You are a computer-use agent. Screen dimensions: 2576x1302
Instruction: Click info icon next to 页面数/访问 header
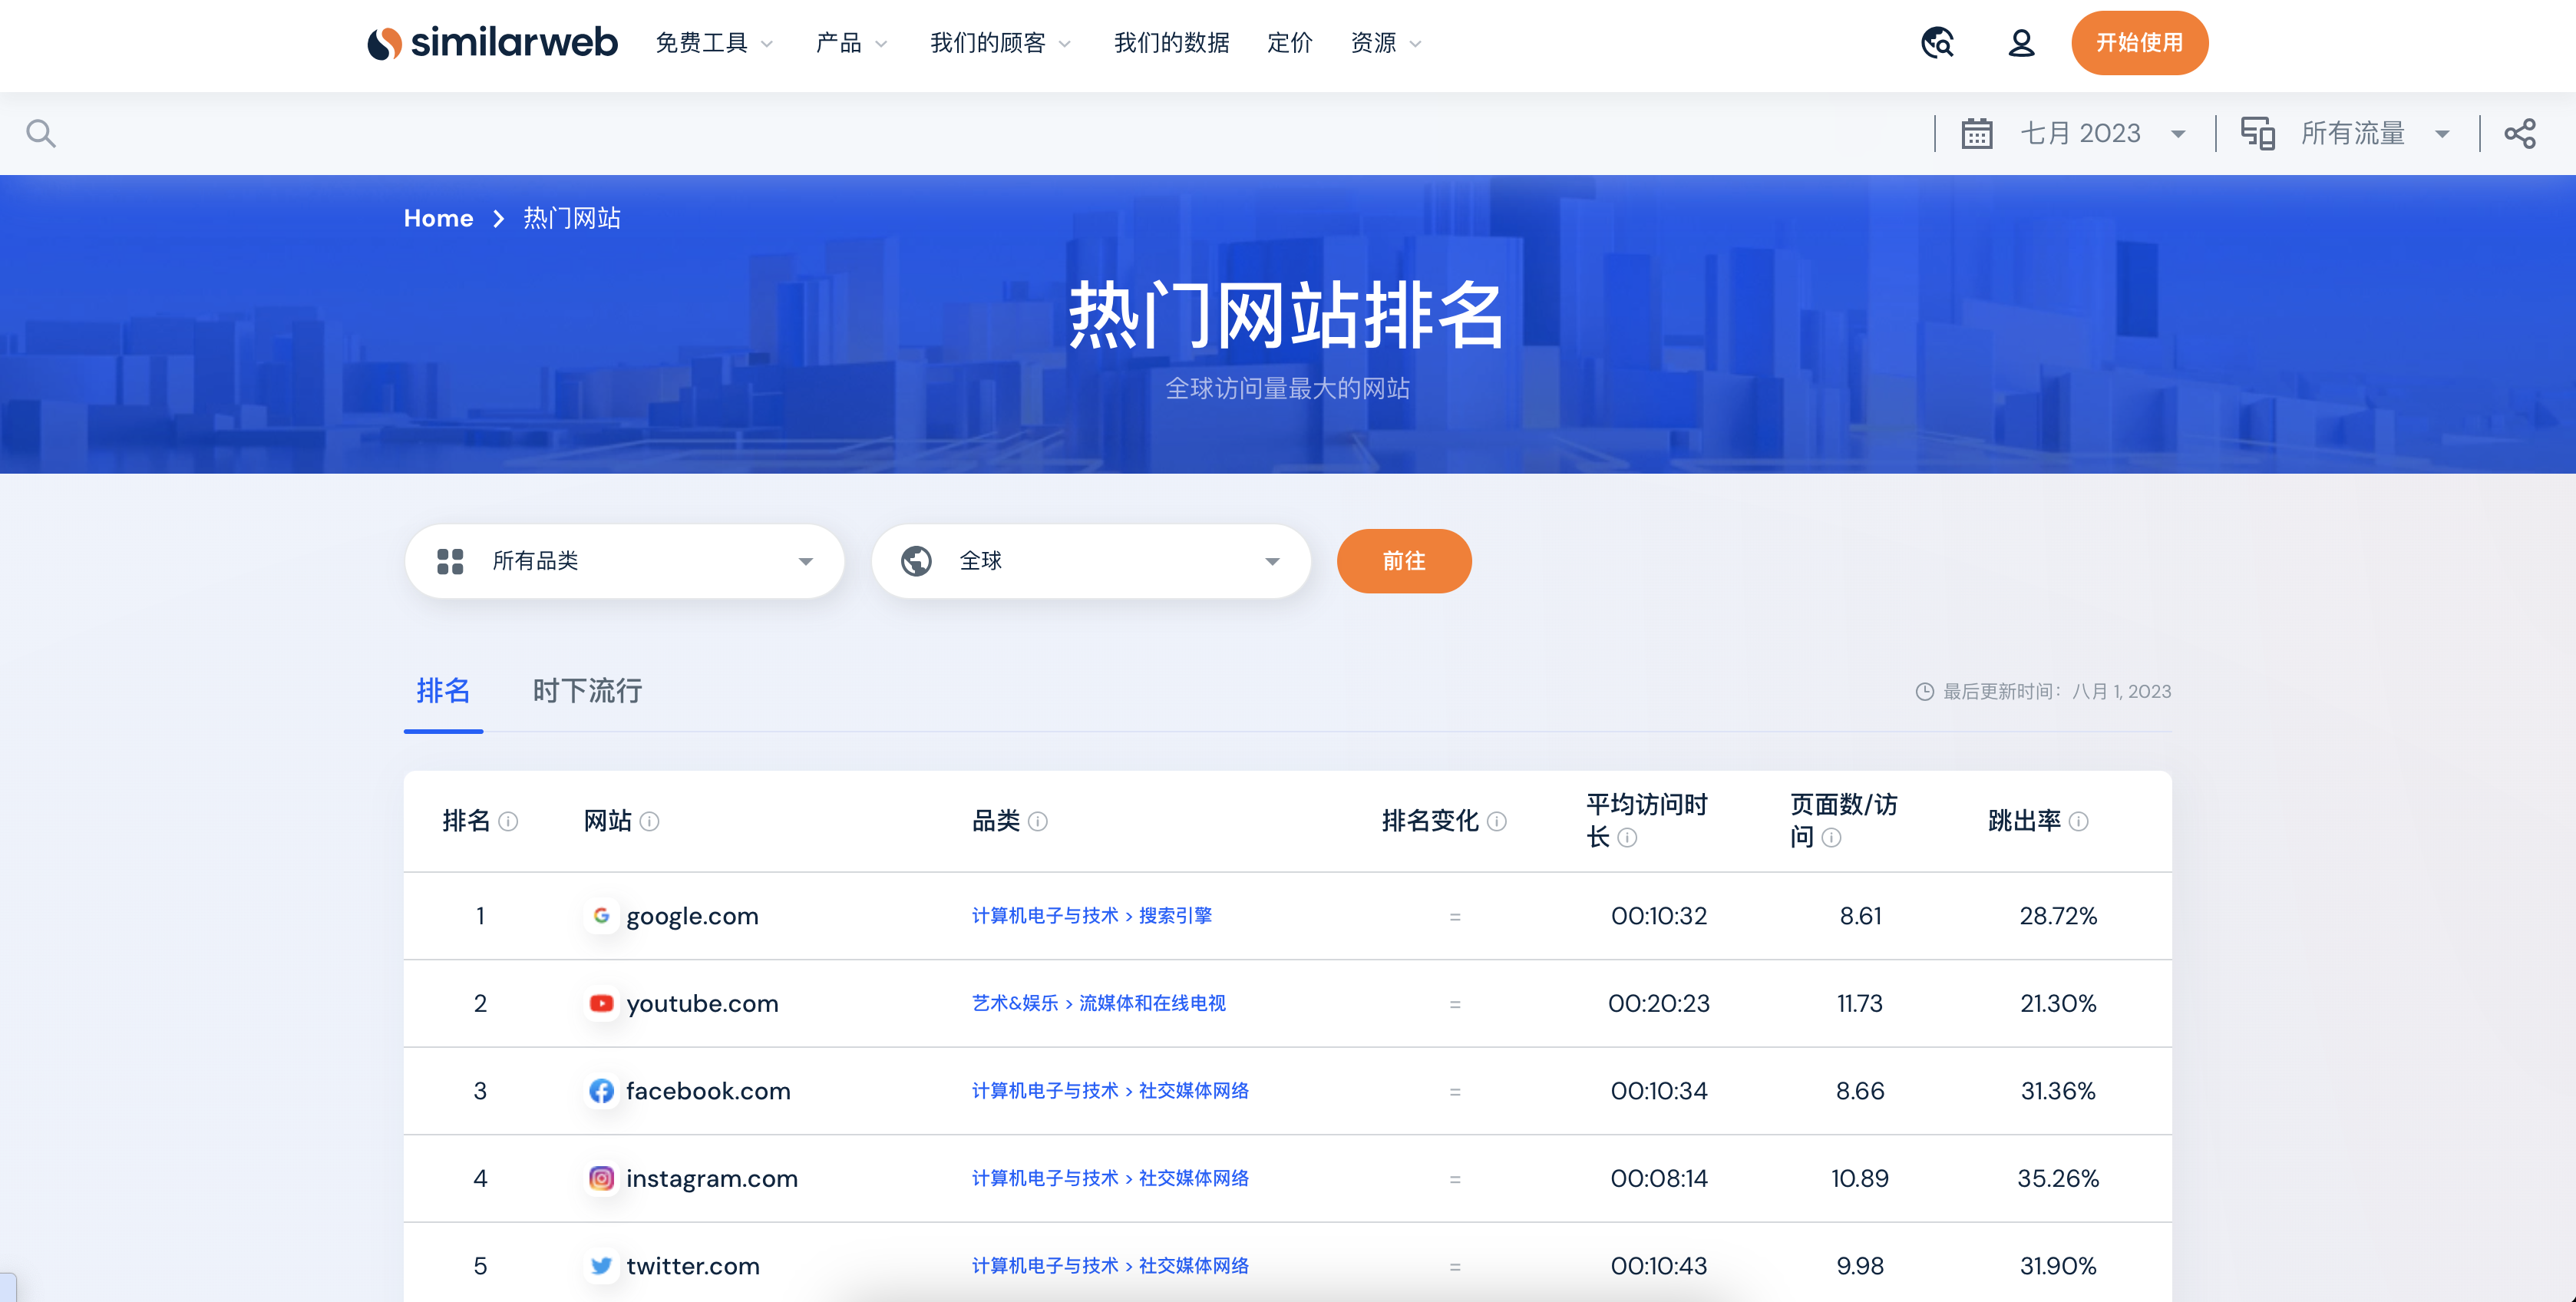tap(1831, 837)
